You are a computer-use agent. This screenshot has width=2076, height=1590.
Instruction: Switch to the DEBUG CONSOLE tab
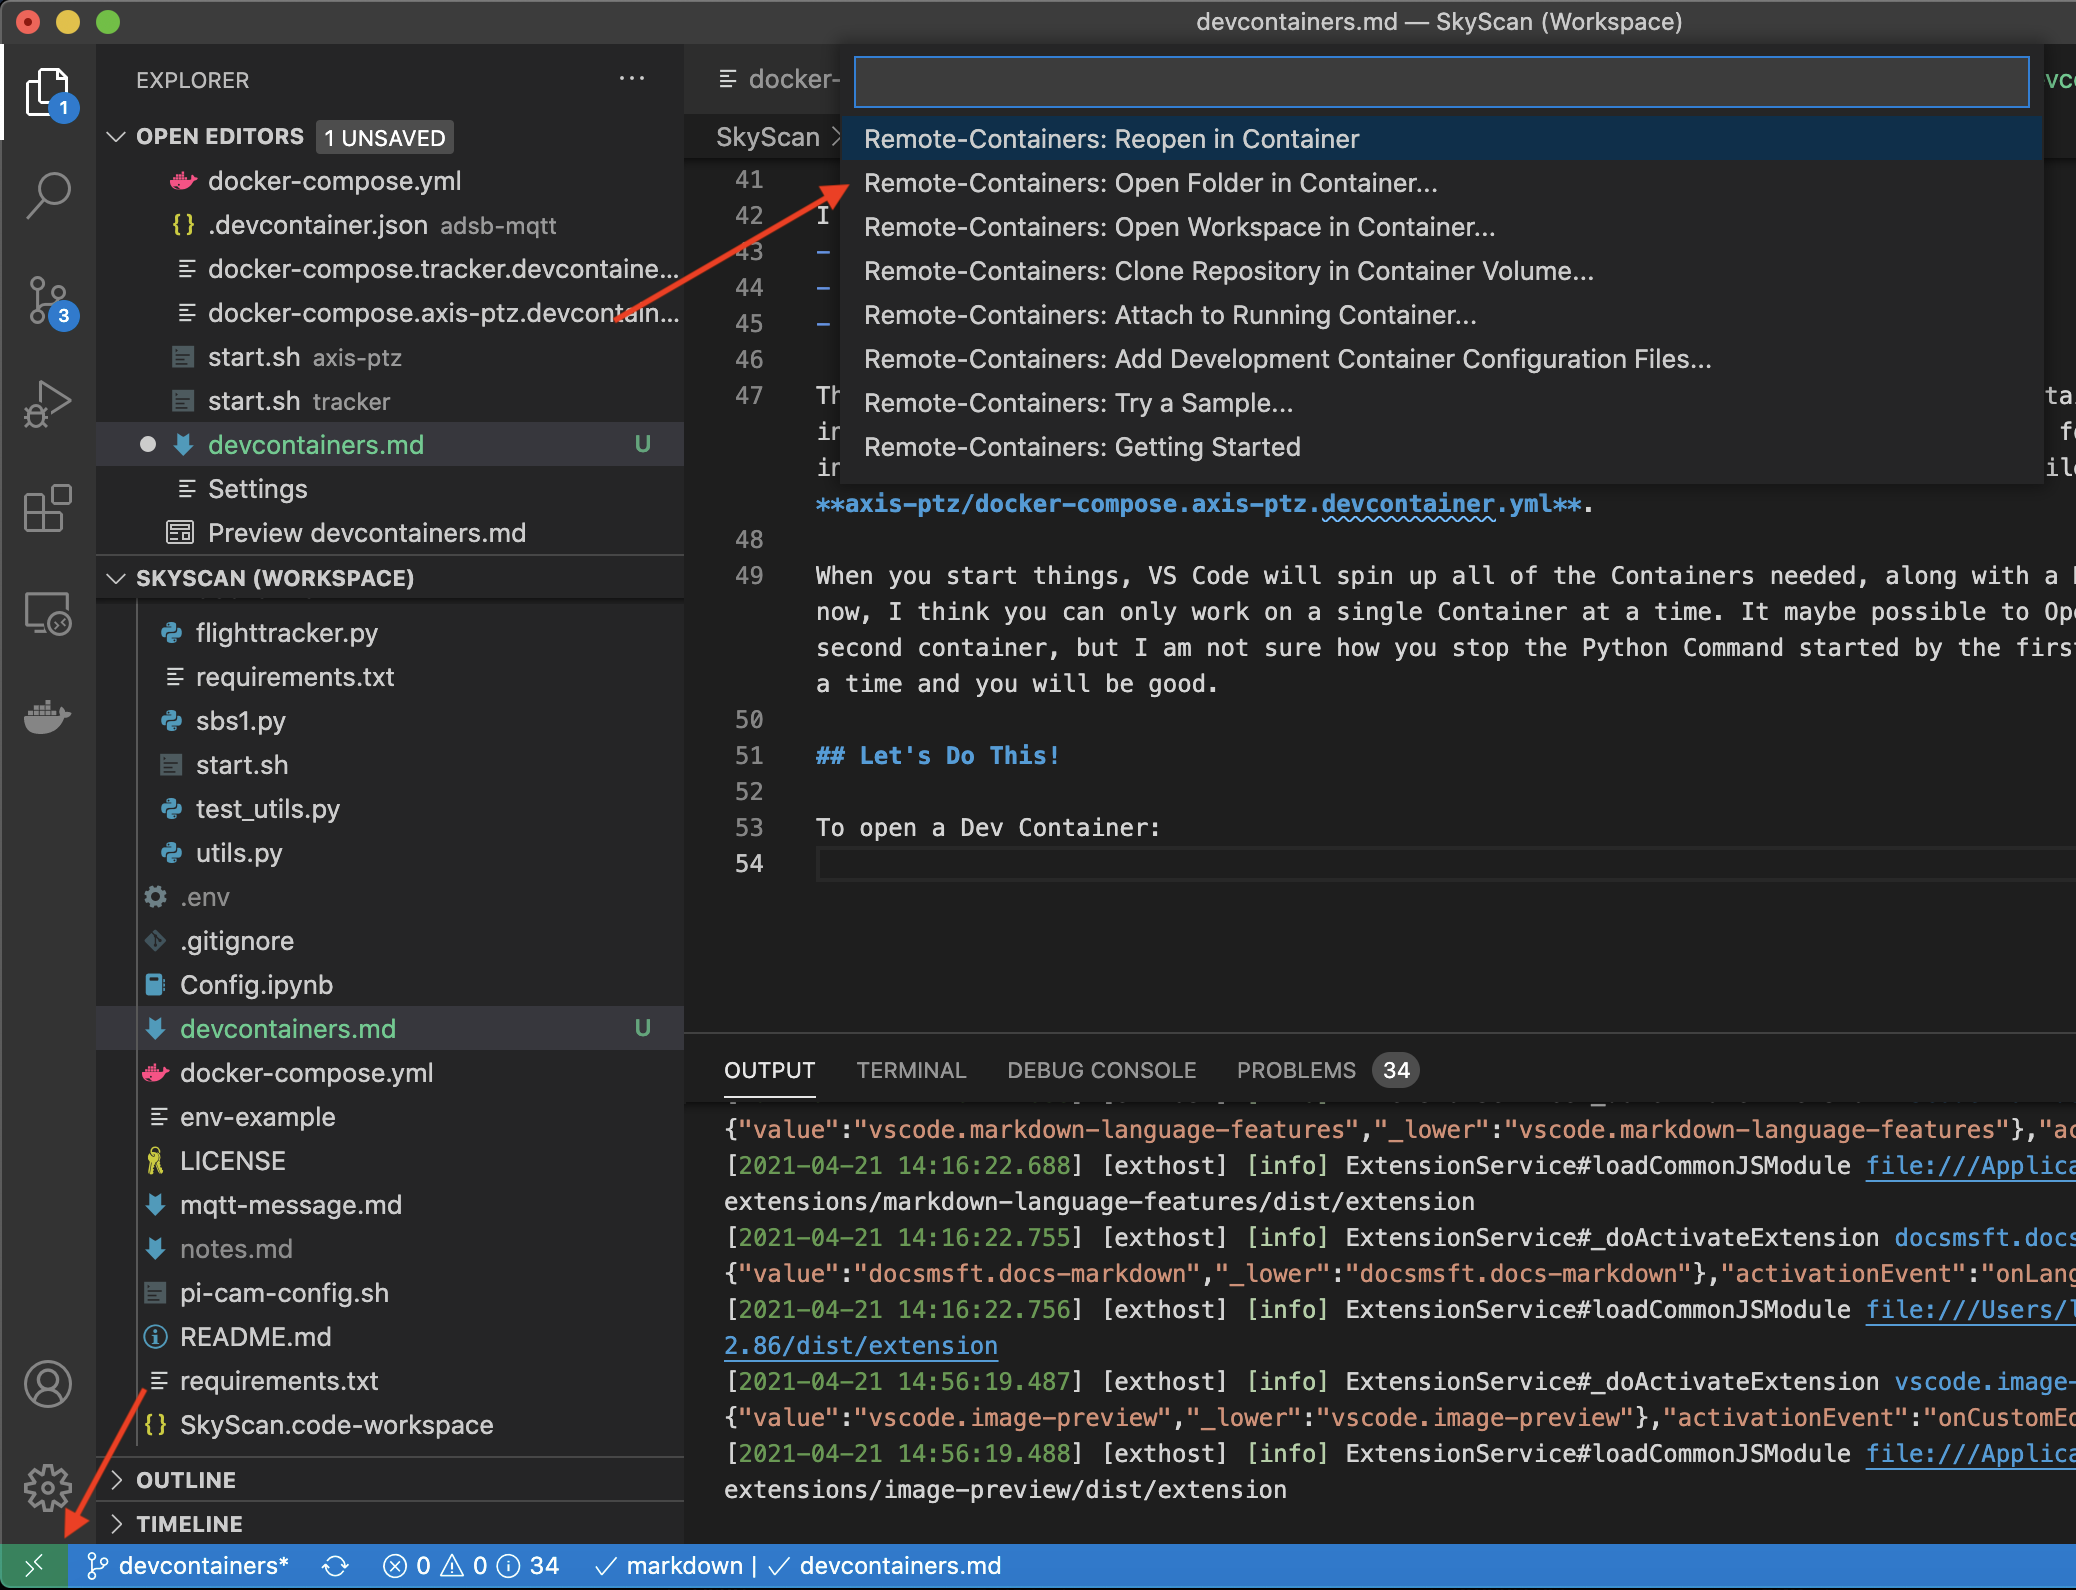1101,1070
